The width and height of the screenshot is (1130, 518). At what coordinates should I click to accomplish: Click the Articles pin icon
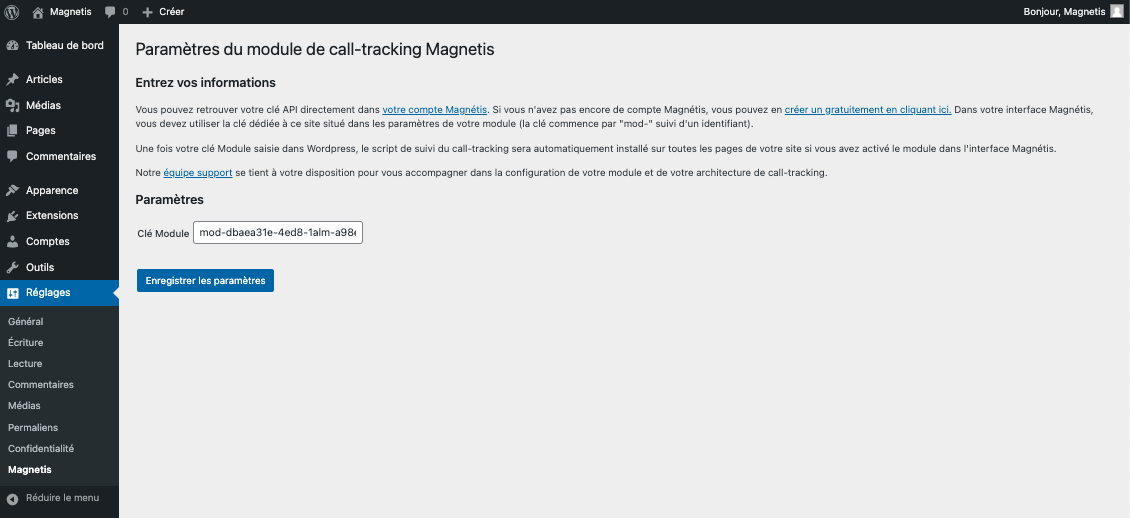pyautogui.click(x=12, y=79)
